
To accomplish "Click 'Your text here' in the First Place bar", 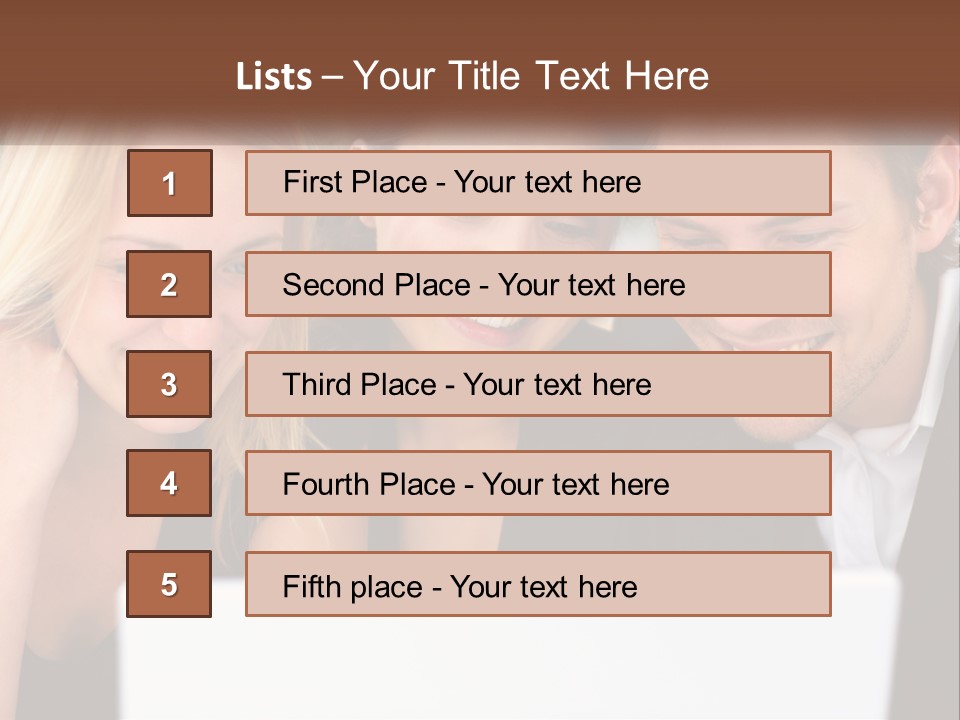I will pos(547,182).
